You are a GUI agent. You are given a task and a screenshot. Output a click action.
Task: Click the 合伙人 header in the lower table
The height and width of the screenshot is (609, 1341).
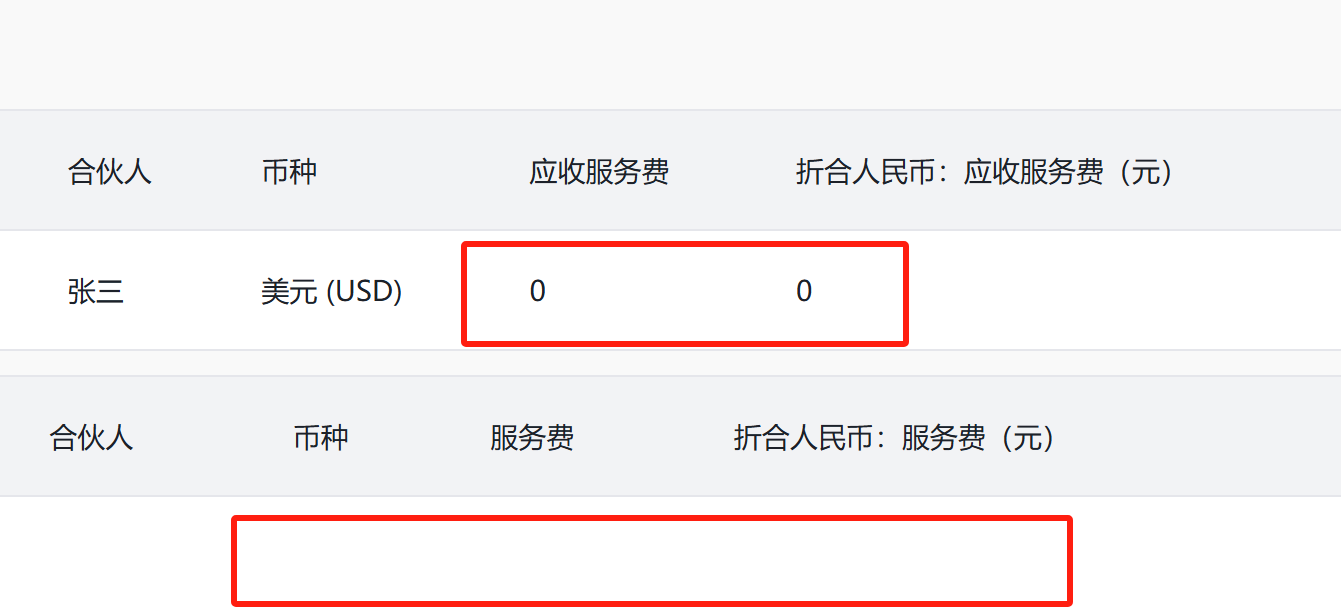tap(91, 438)
